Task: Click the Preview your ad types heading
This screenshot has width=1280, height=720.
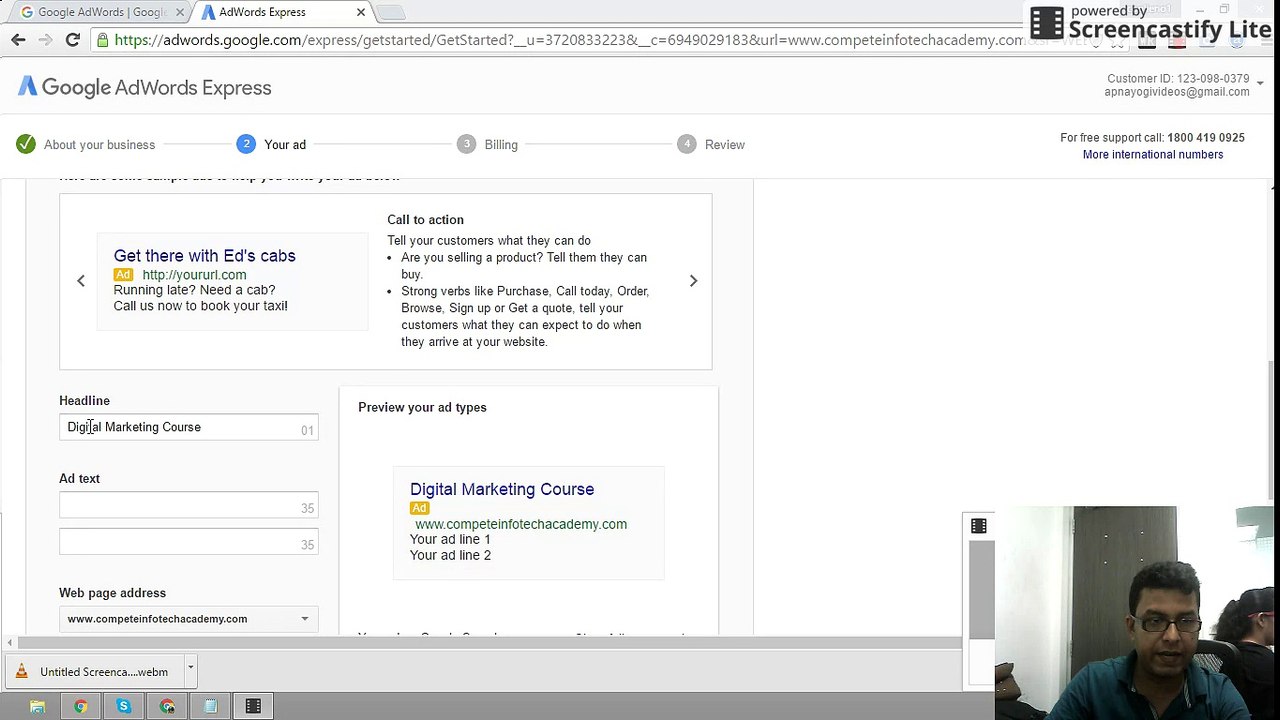Action: pyautogui.click(x=422, y=408)
